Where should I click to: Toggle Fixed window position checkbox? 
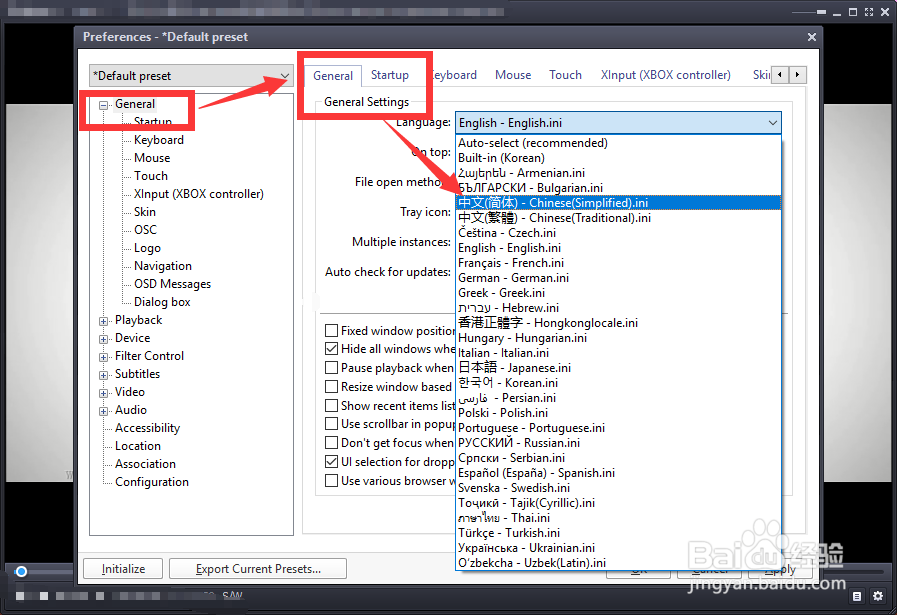[331, 331]
